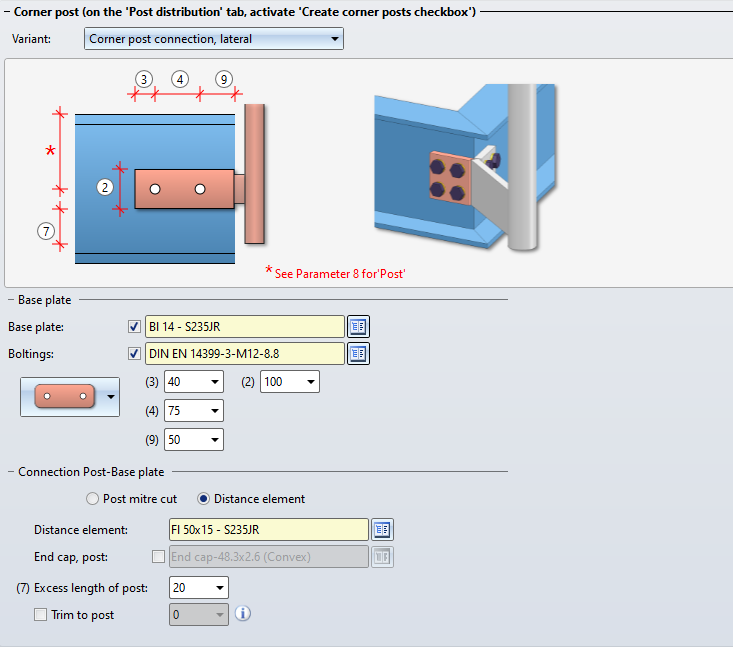Click the '(7) Excess length of post:' label
This screenshot has width=733, height=647.
pos(82,588)
